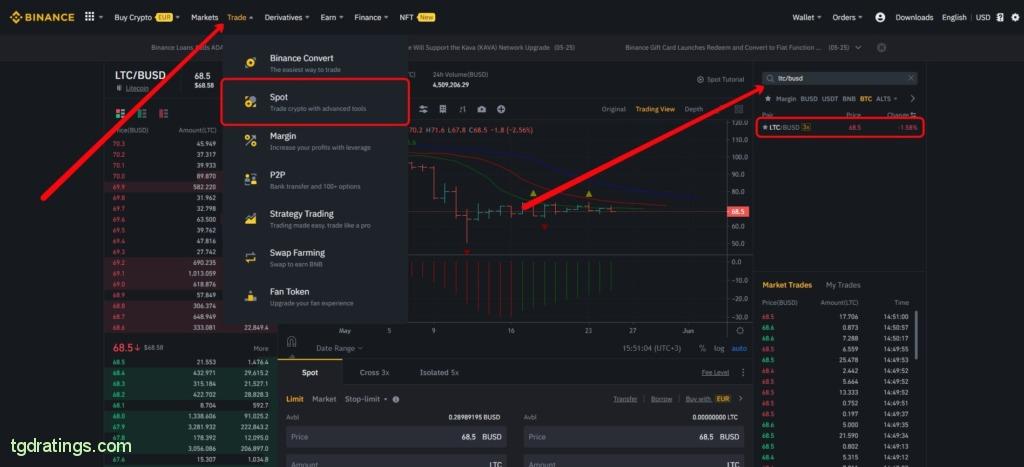Expand the Earn menu

[x=332, y=18]
